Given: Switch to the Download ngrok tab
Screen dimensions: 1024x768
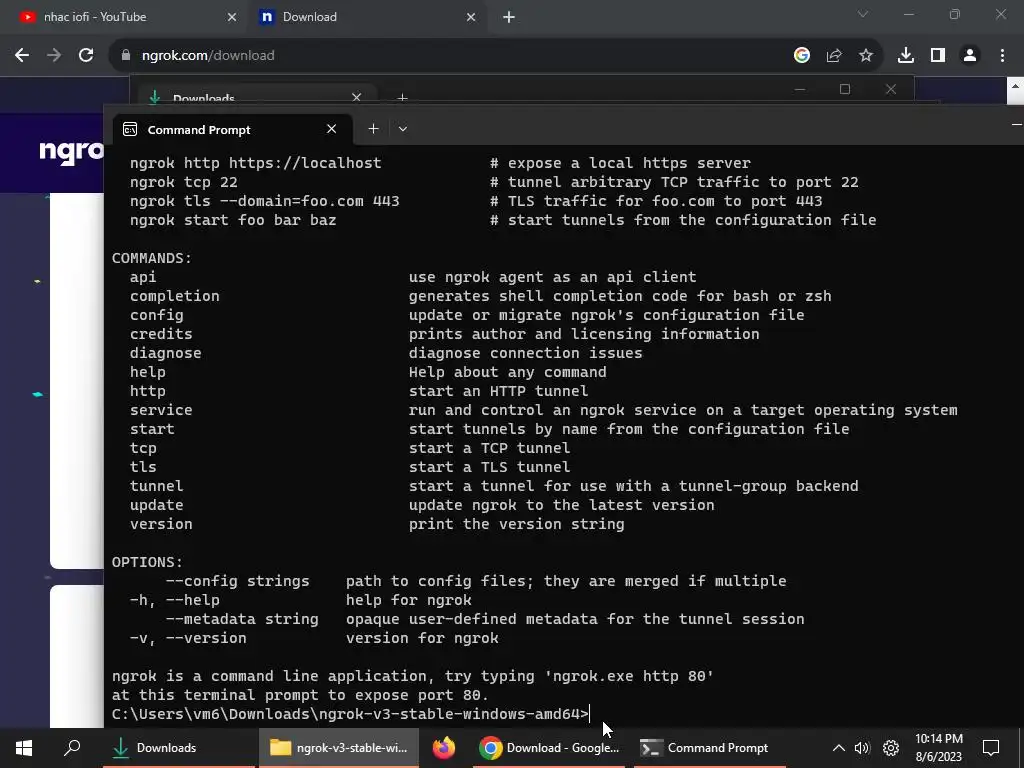Looking at the screenshot, I should [x=368, y=17].
